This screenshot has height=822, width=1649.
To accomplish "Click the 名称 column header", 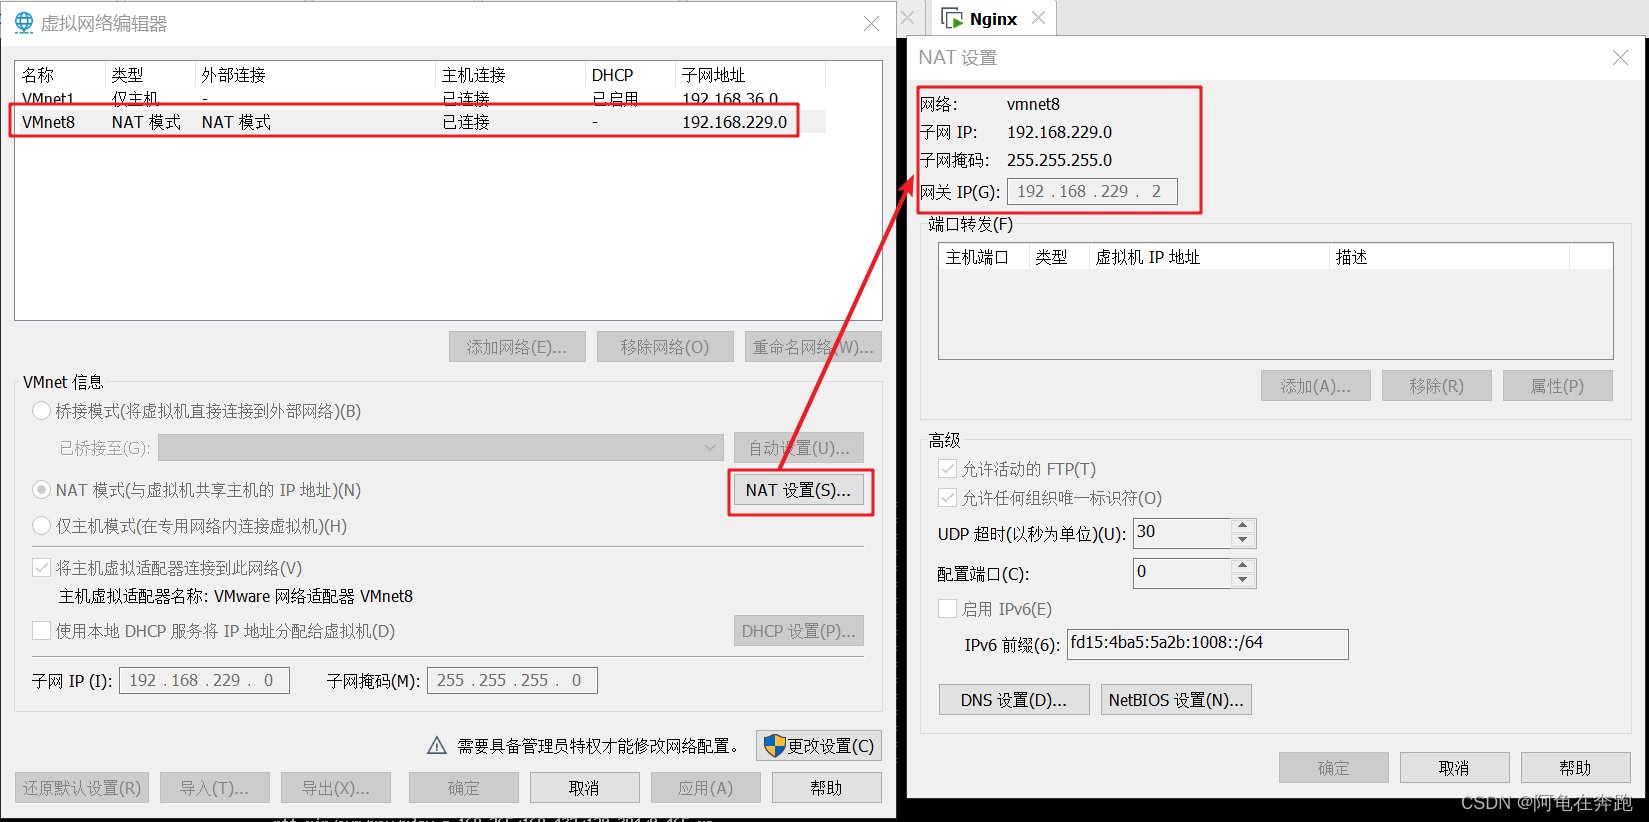I will pos(60,75).
